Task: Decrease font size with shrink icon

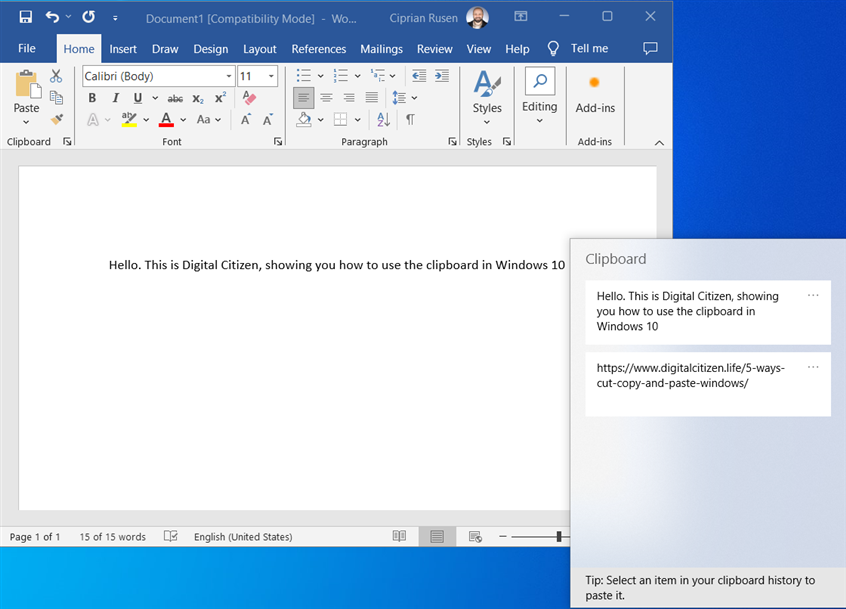Action: tap(268, 119)
